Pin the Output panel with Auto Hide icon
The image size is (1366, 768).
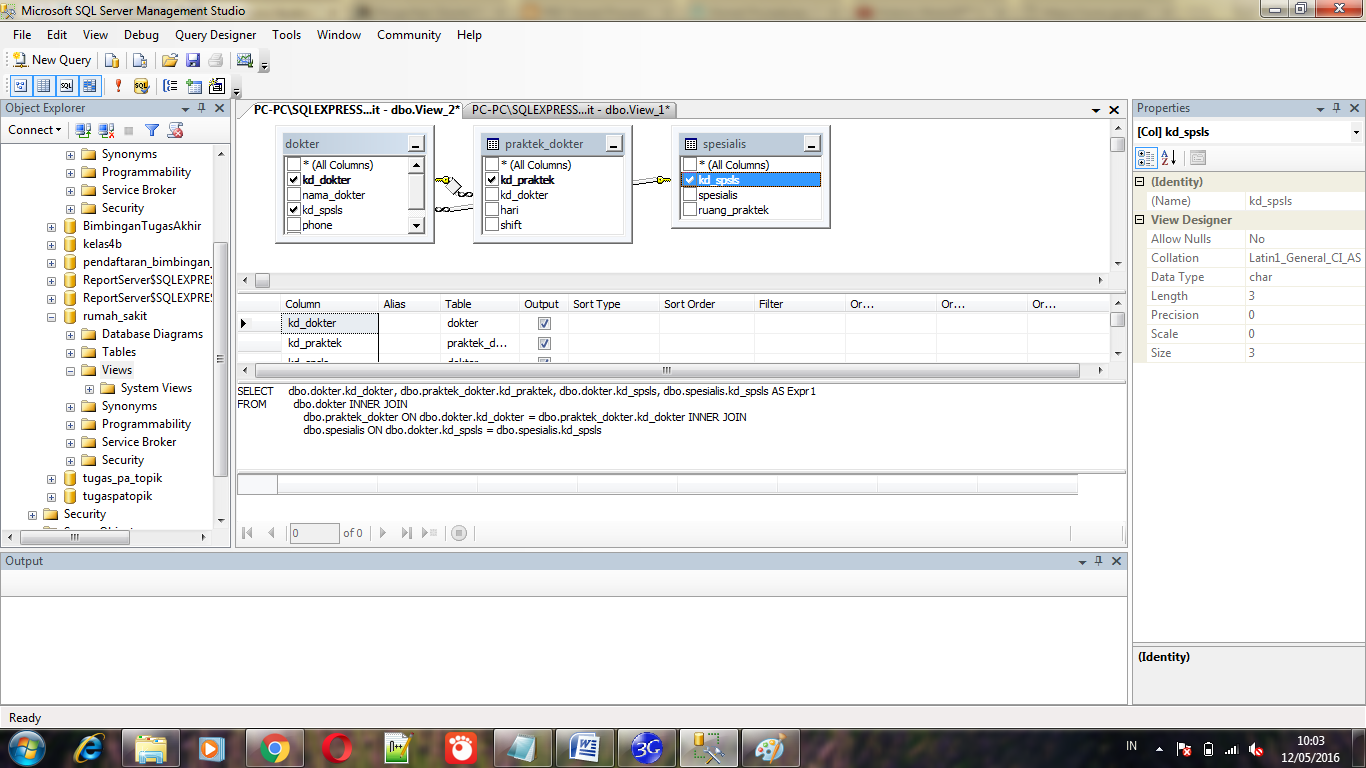(x=1099, y=561)
